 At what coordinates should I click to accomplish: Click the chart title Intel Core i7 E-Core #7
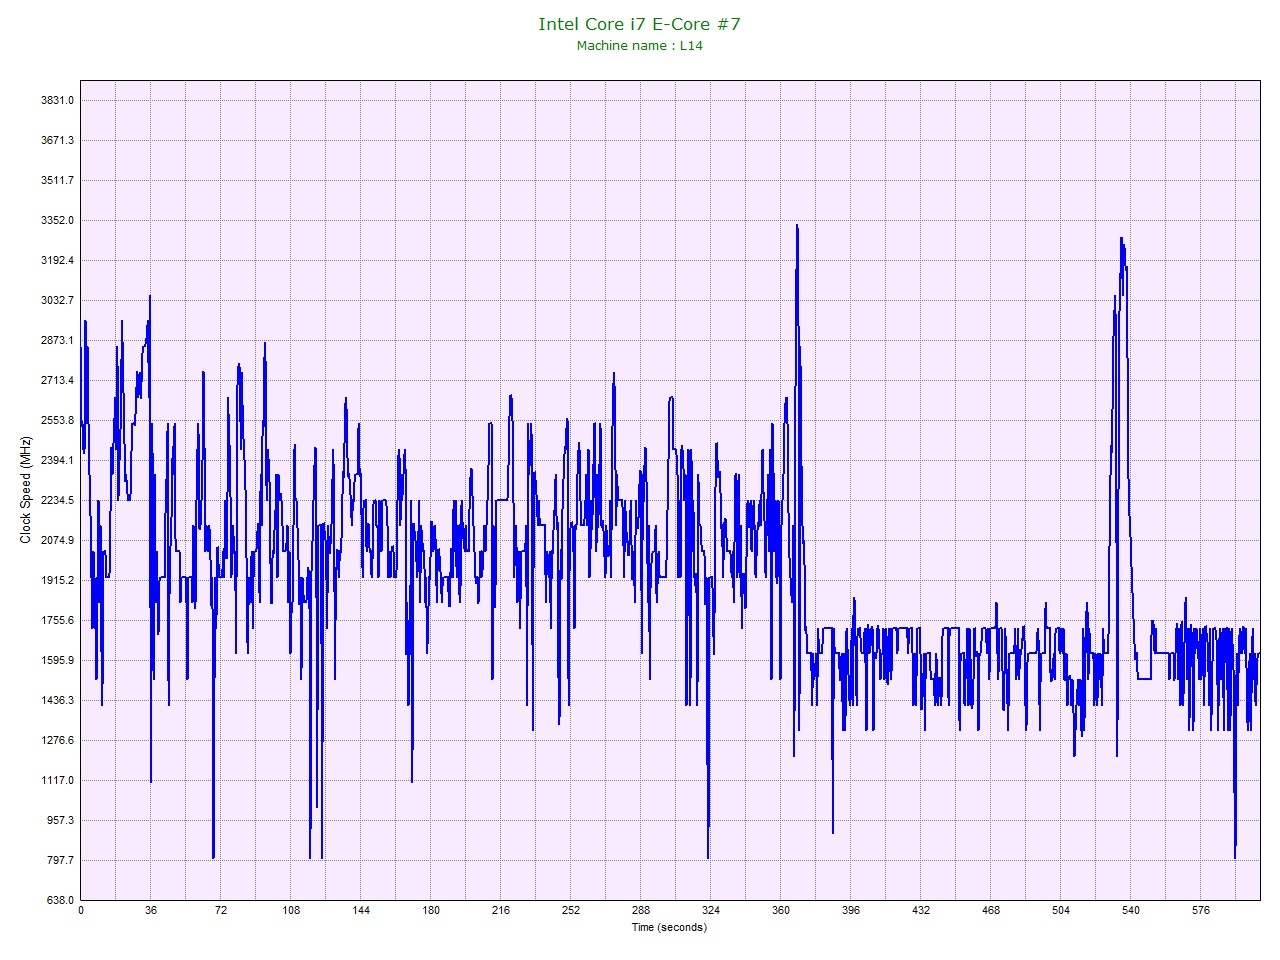(639, 23)
